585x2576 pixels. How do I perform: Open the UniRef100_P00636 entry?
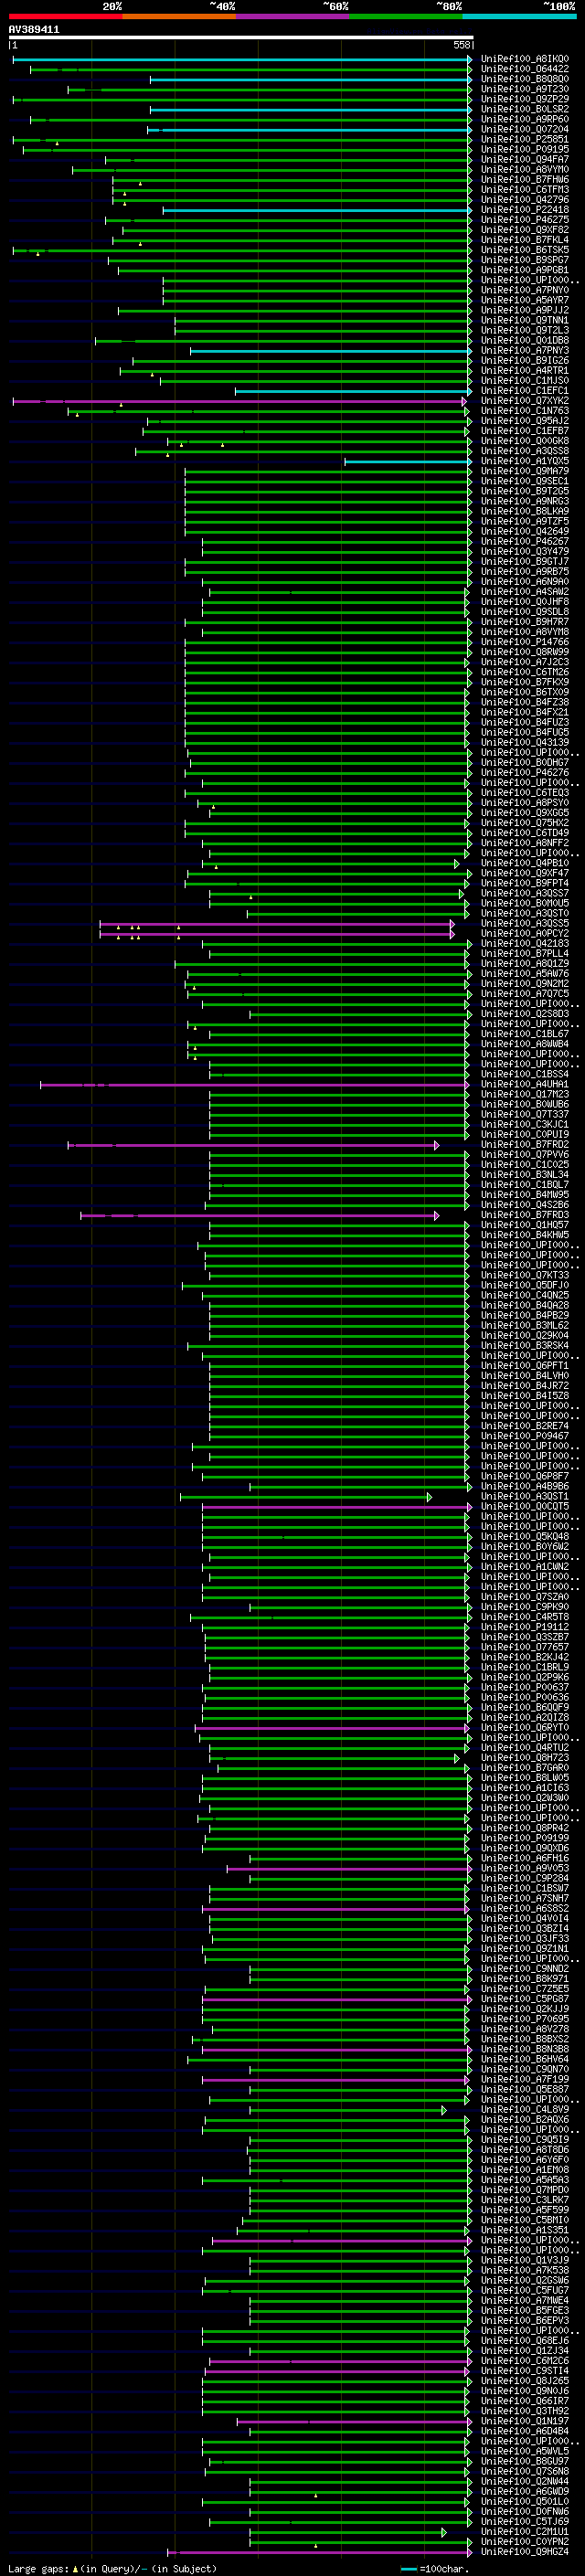(x=524, y=1697)
